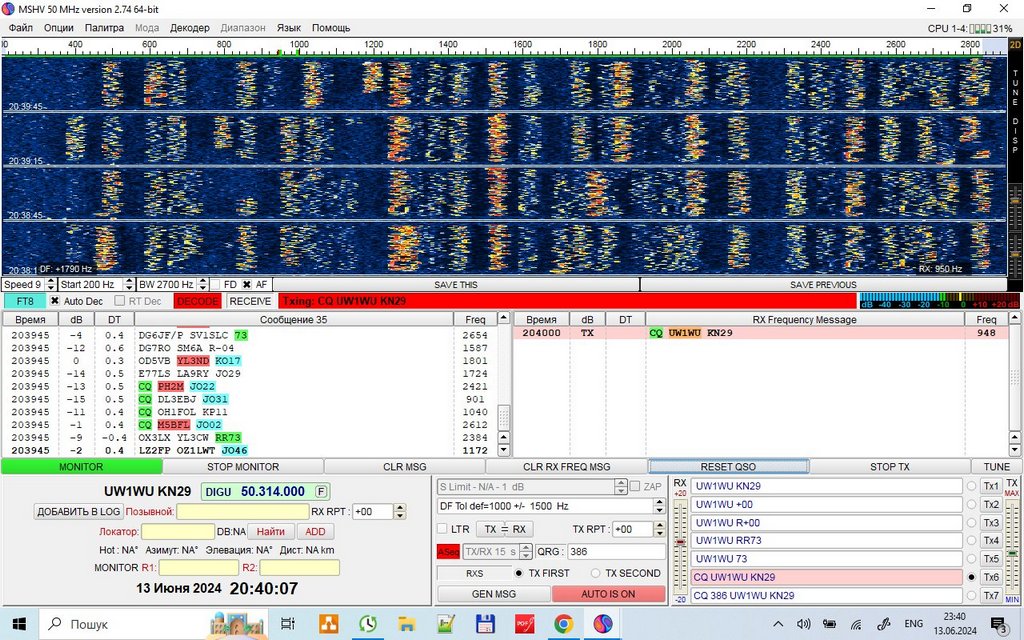Click the red ASeq indicator

(448, 552)
